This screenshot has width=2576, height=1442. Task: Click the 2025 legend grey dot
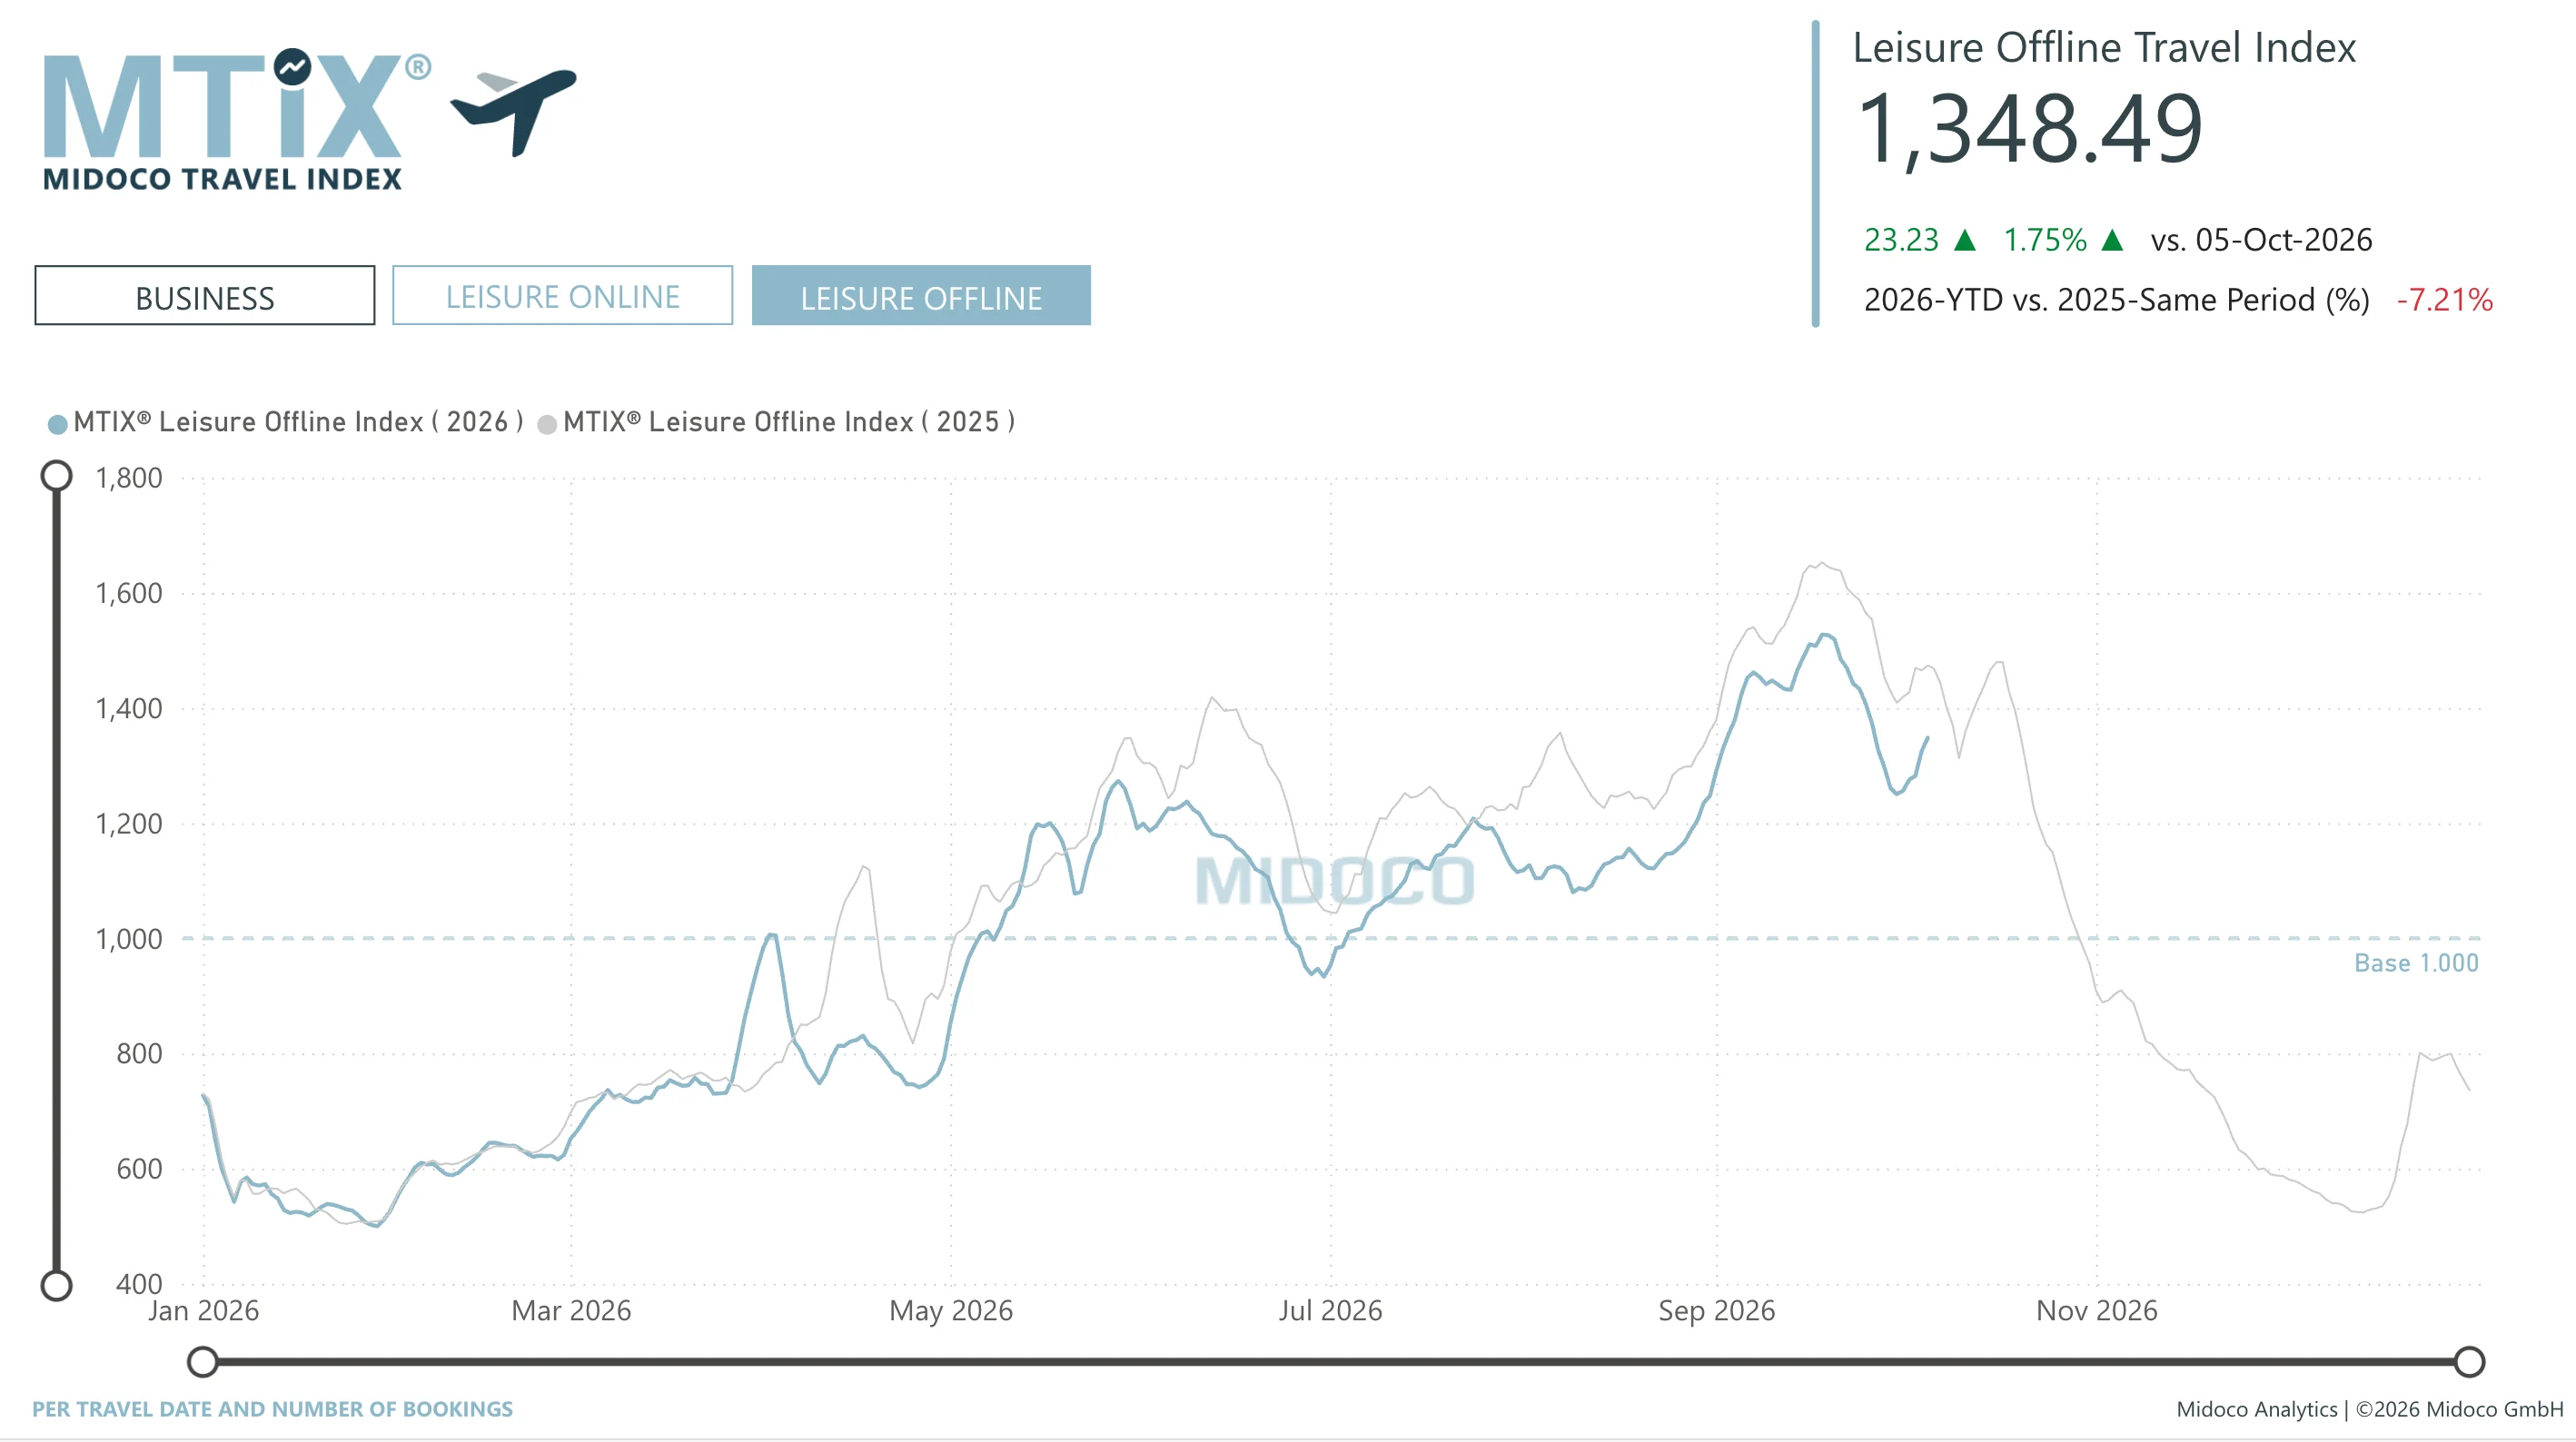click(547, 424)
